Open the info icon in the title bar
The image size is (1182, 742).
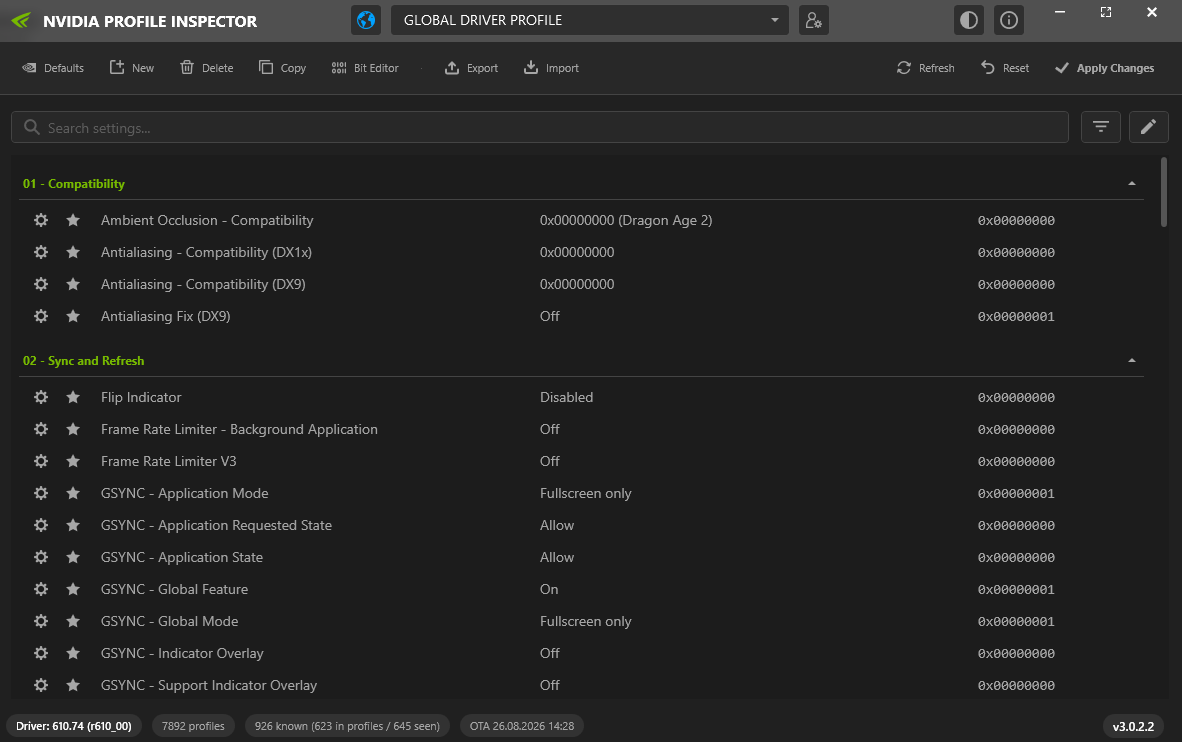(1009, 20)
